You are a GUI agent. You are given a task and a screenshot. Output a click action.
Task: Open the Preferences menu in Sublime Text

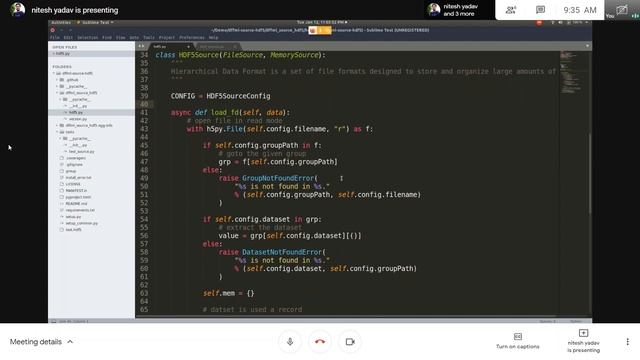tap(191, 38)
